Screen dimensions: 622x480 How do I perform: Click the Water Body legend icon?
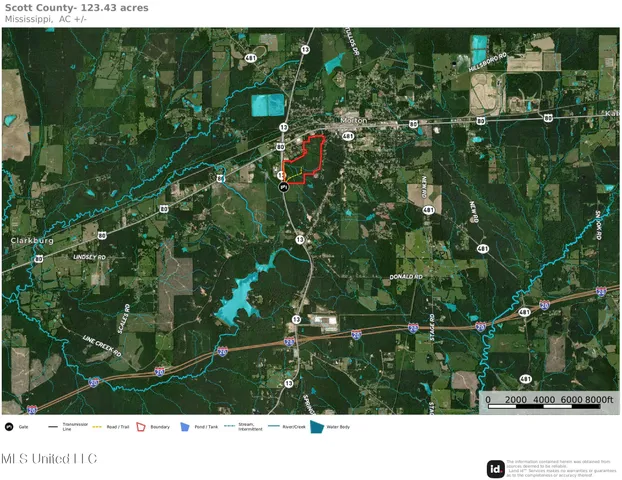317,427
